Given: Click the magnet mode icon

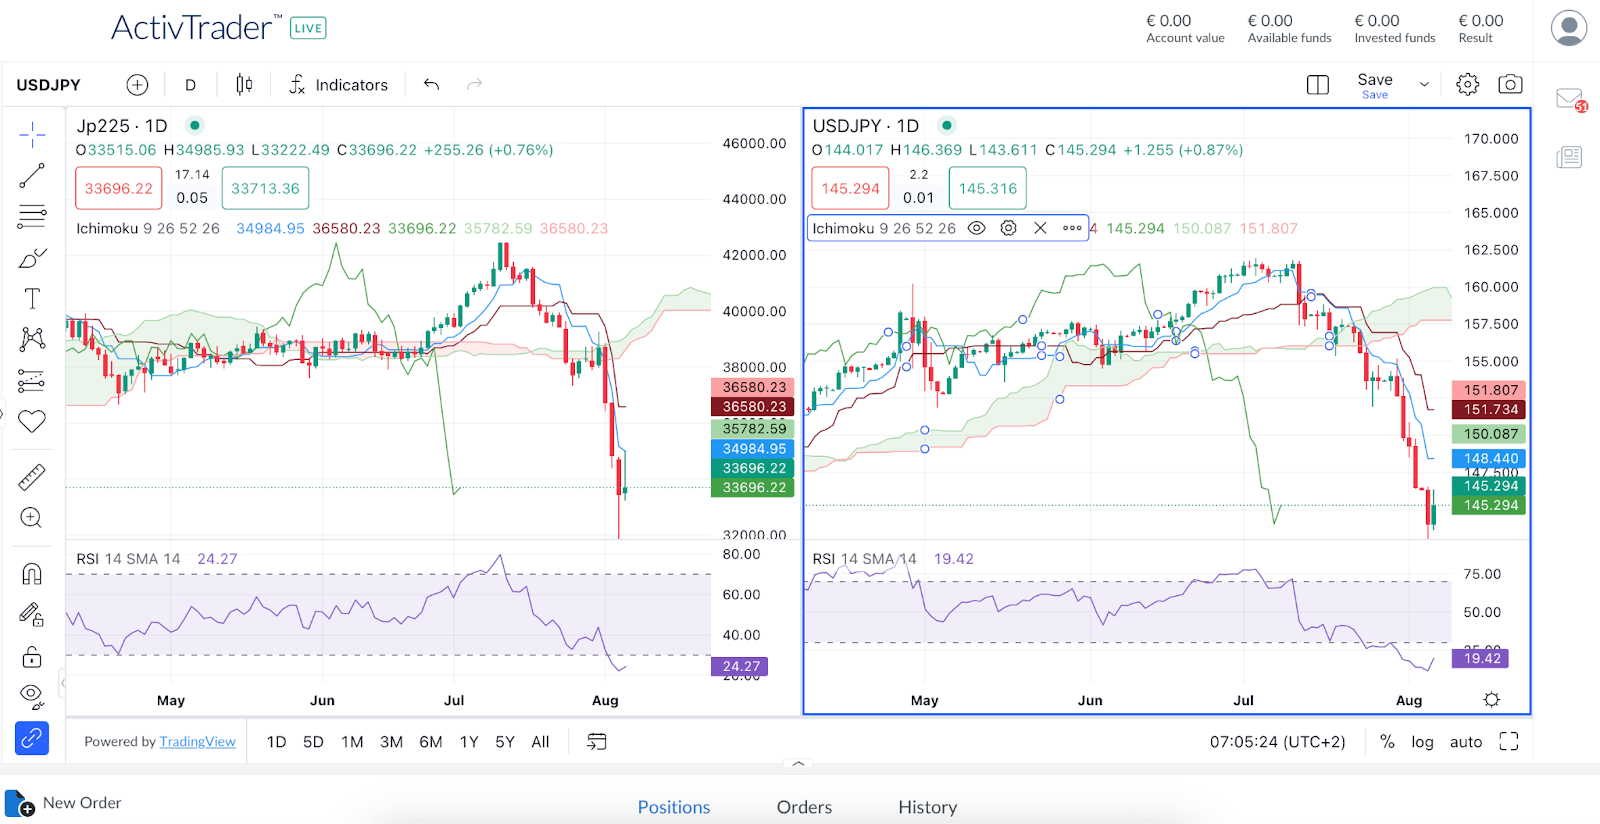Looking at the screenshot, I should (32, 573).
